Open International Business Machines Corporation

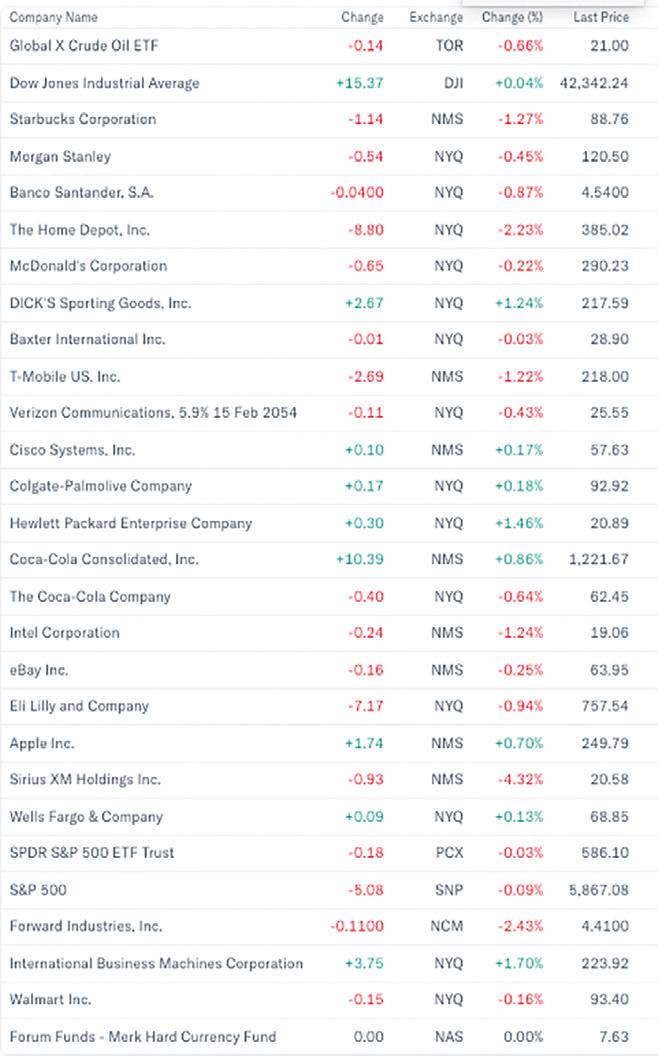tap(156, 963)
